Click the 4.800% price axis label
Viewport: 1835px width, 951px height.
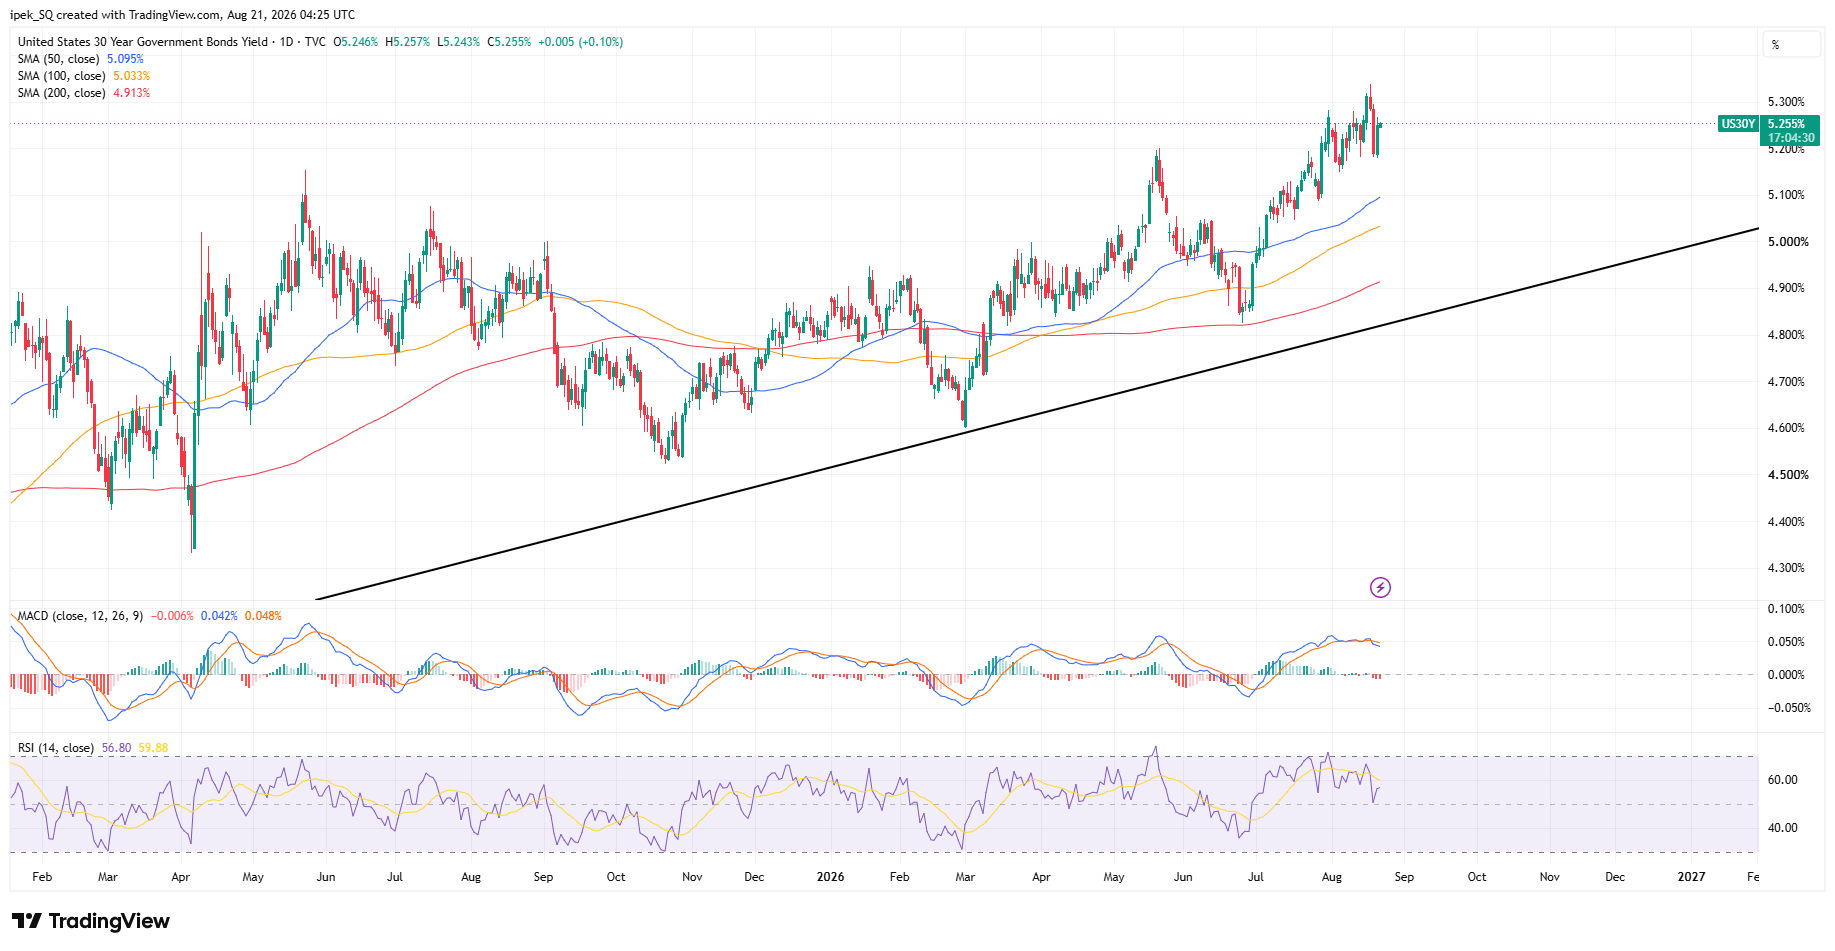tap(1787, 335)
